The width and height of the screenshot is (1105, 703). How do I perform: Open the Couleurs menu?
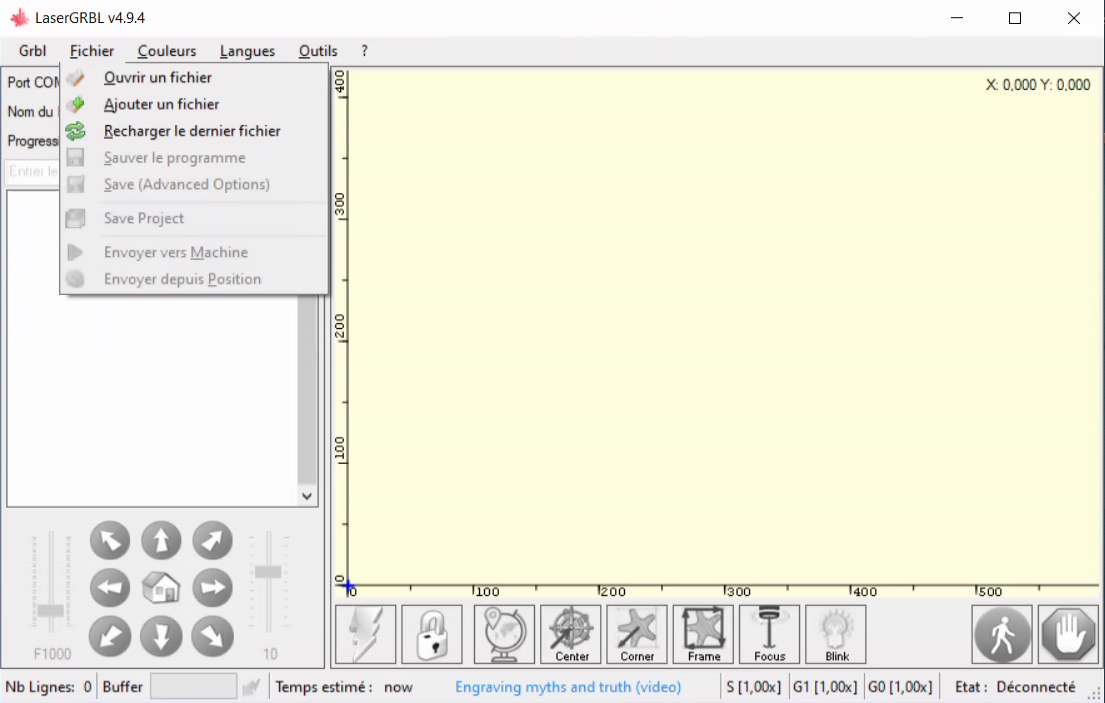coord(167,51)
